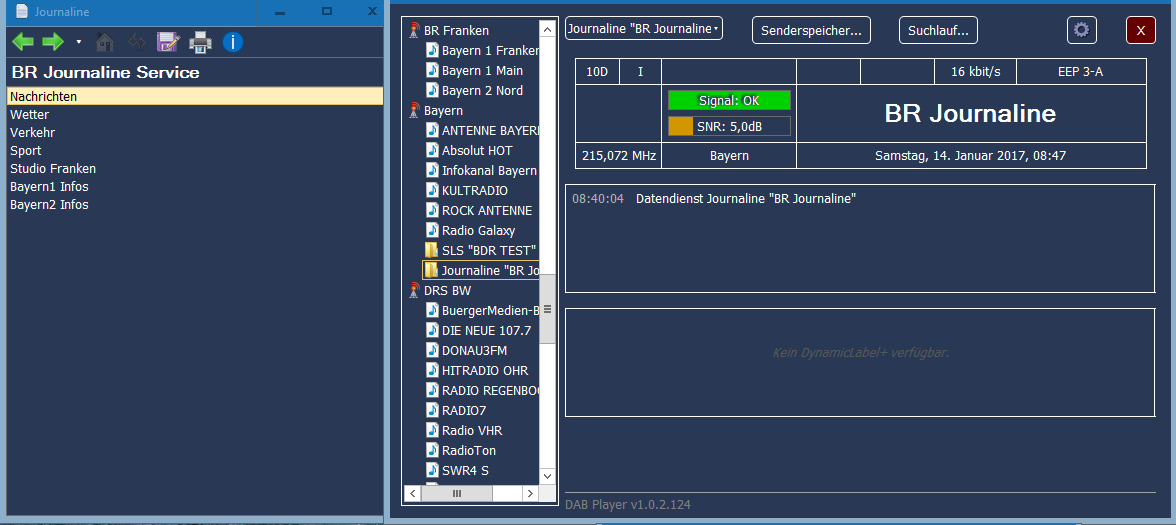1176x525 pixels.
Task: Open settings with the gear icon
Action: 1081,30
